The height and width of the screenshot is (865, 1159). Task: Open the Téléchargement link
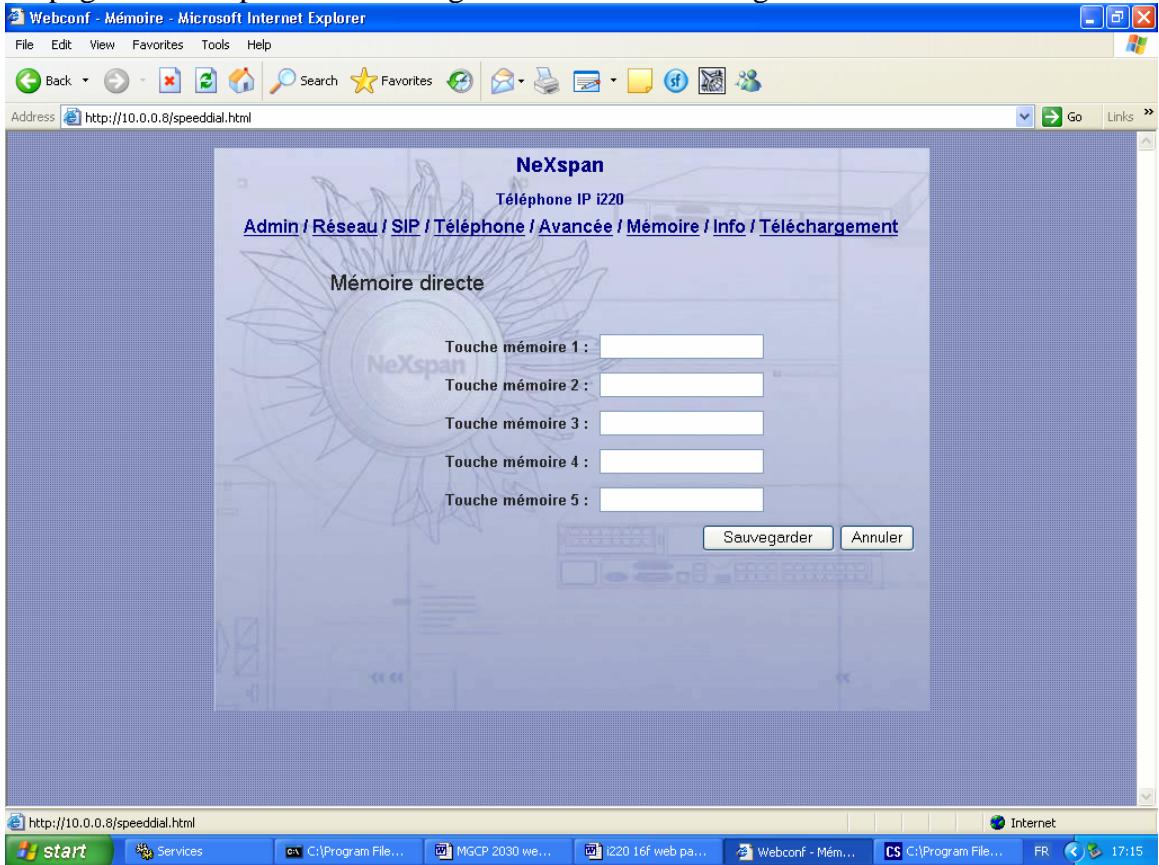828,227
